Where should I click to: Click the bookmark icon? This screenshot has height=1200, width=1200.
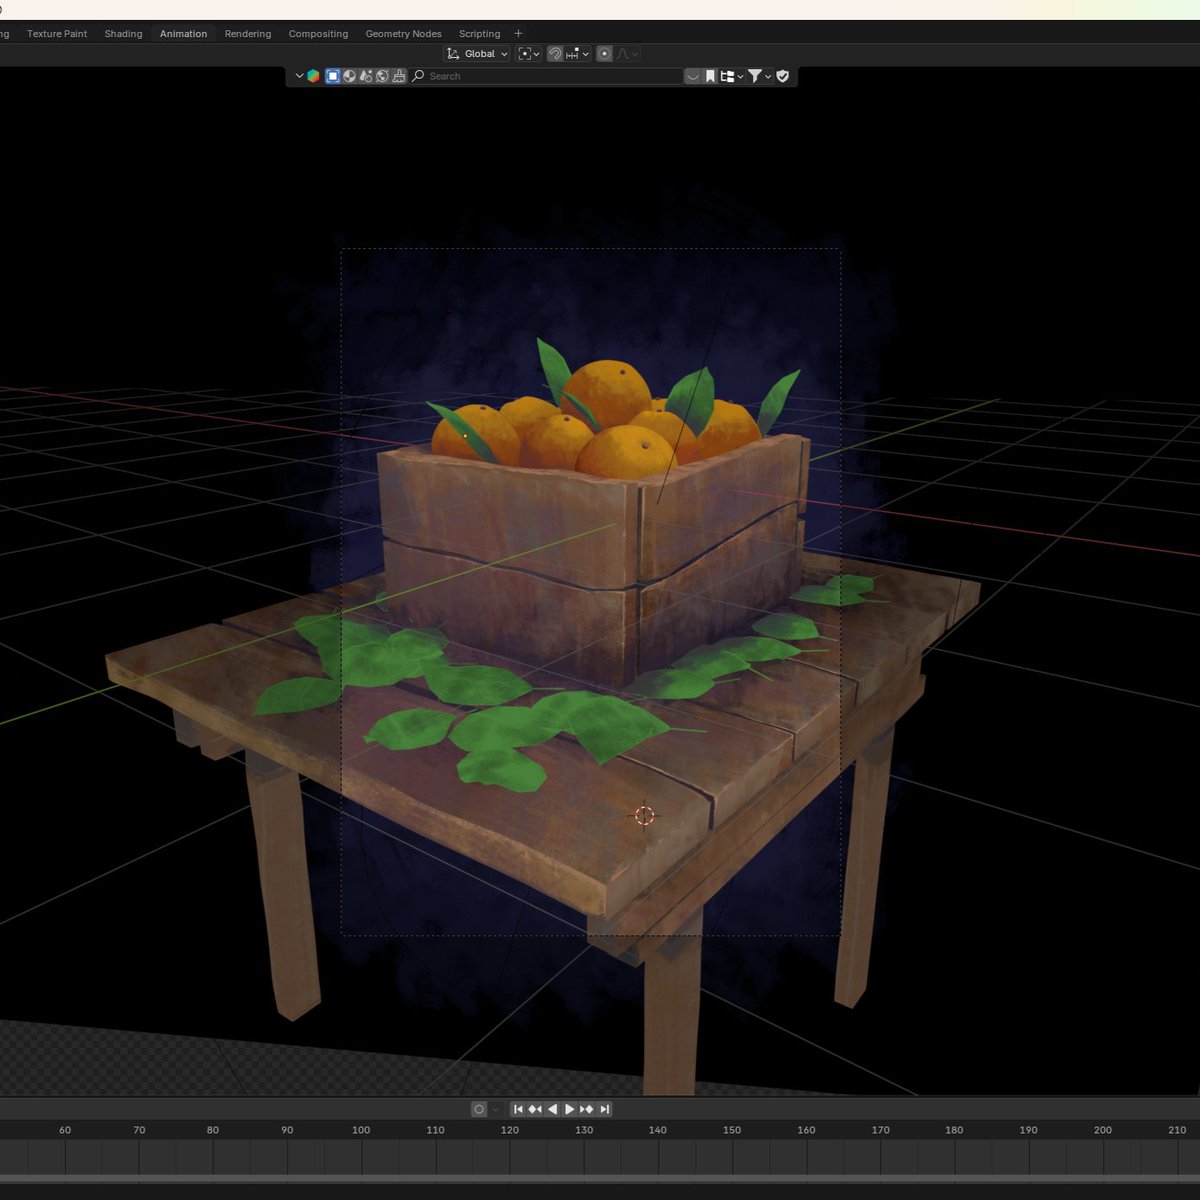click(710, 76)
